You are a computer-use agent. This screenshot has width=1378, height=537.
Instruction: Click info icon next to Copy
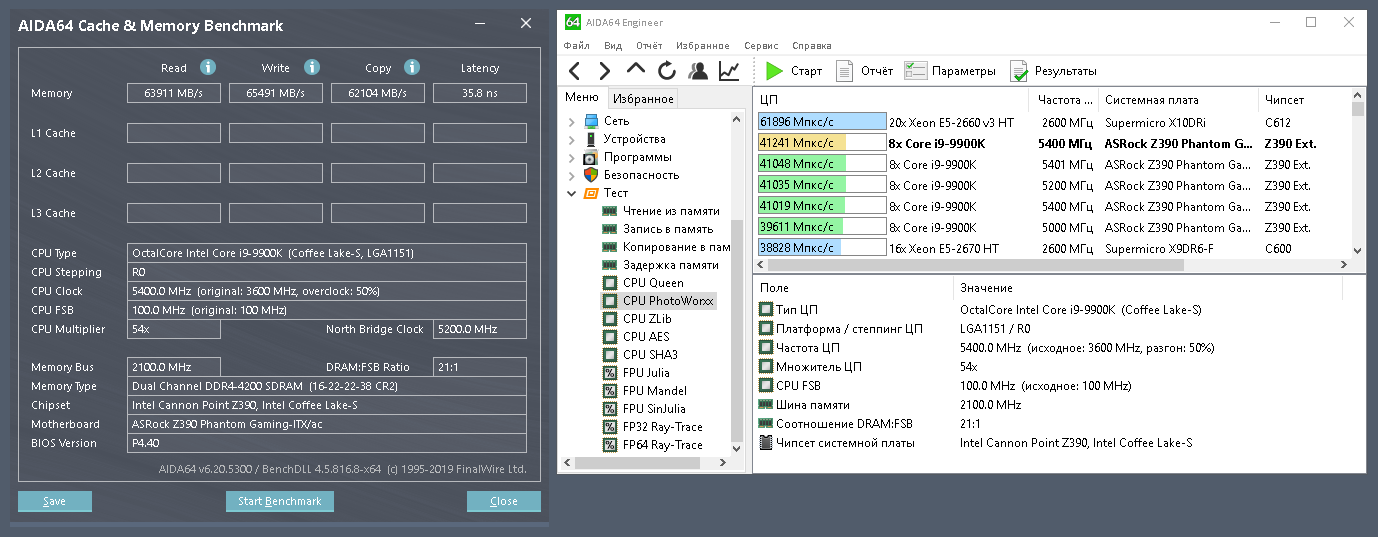(411, 67)
